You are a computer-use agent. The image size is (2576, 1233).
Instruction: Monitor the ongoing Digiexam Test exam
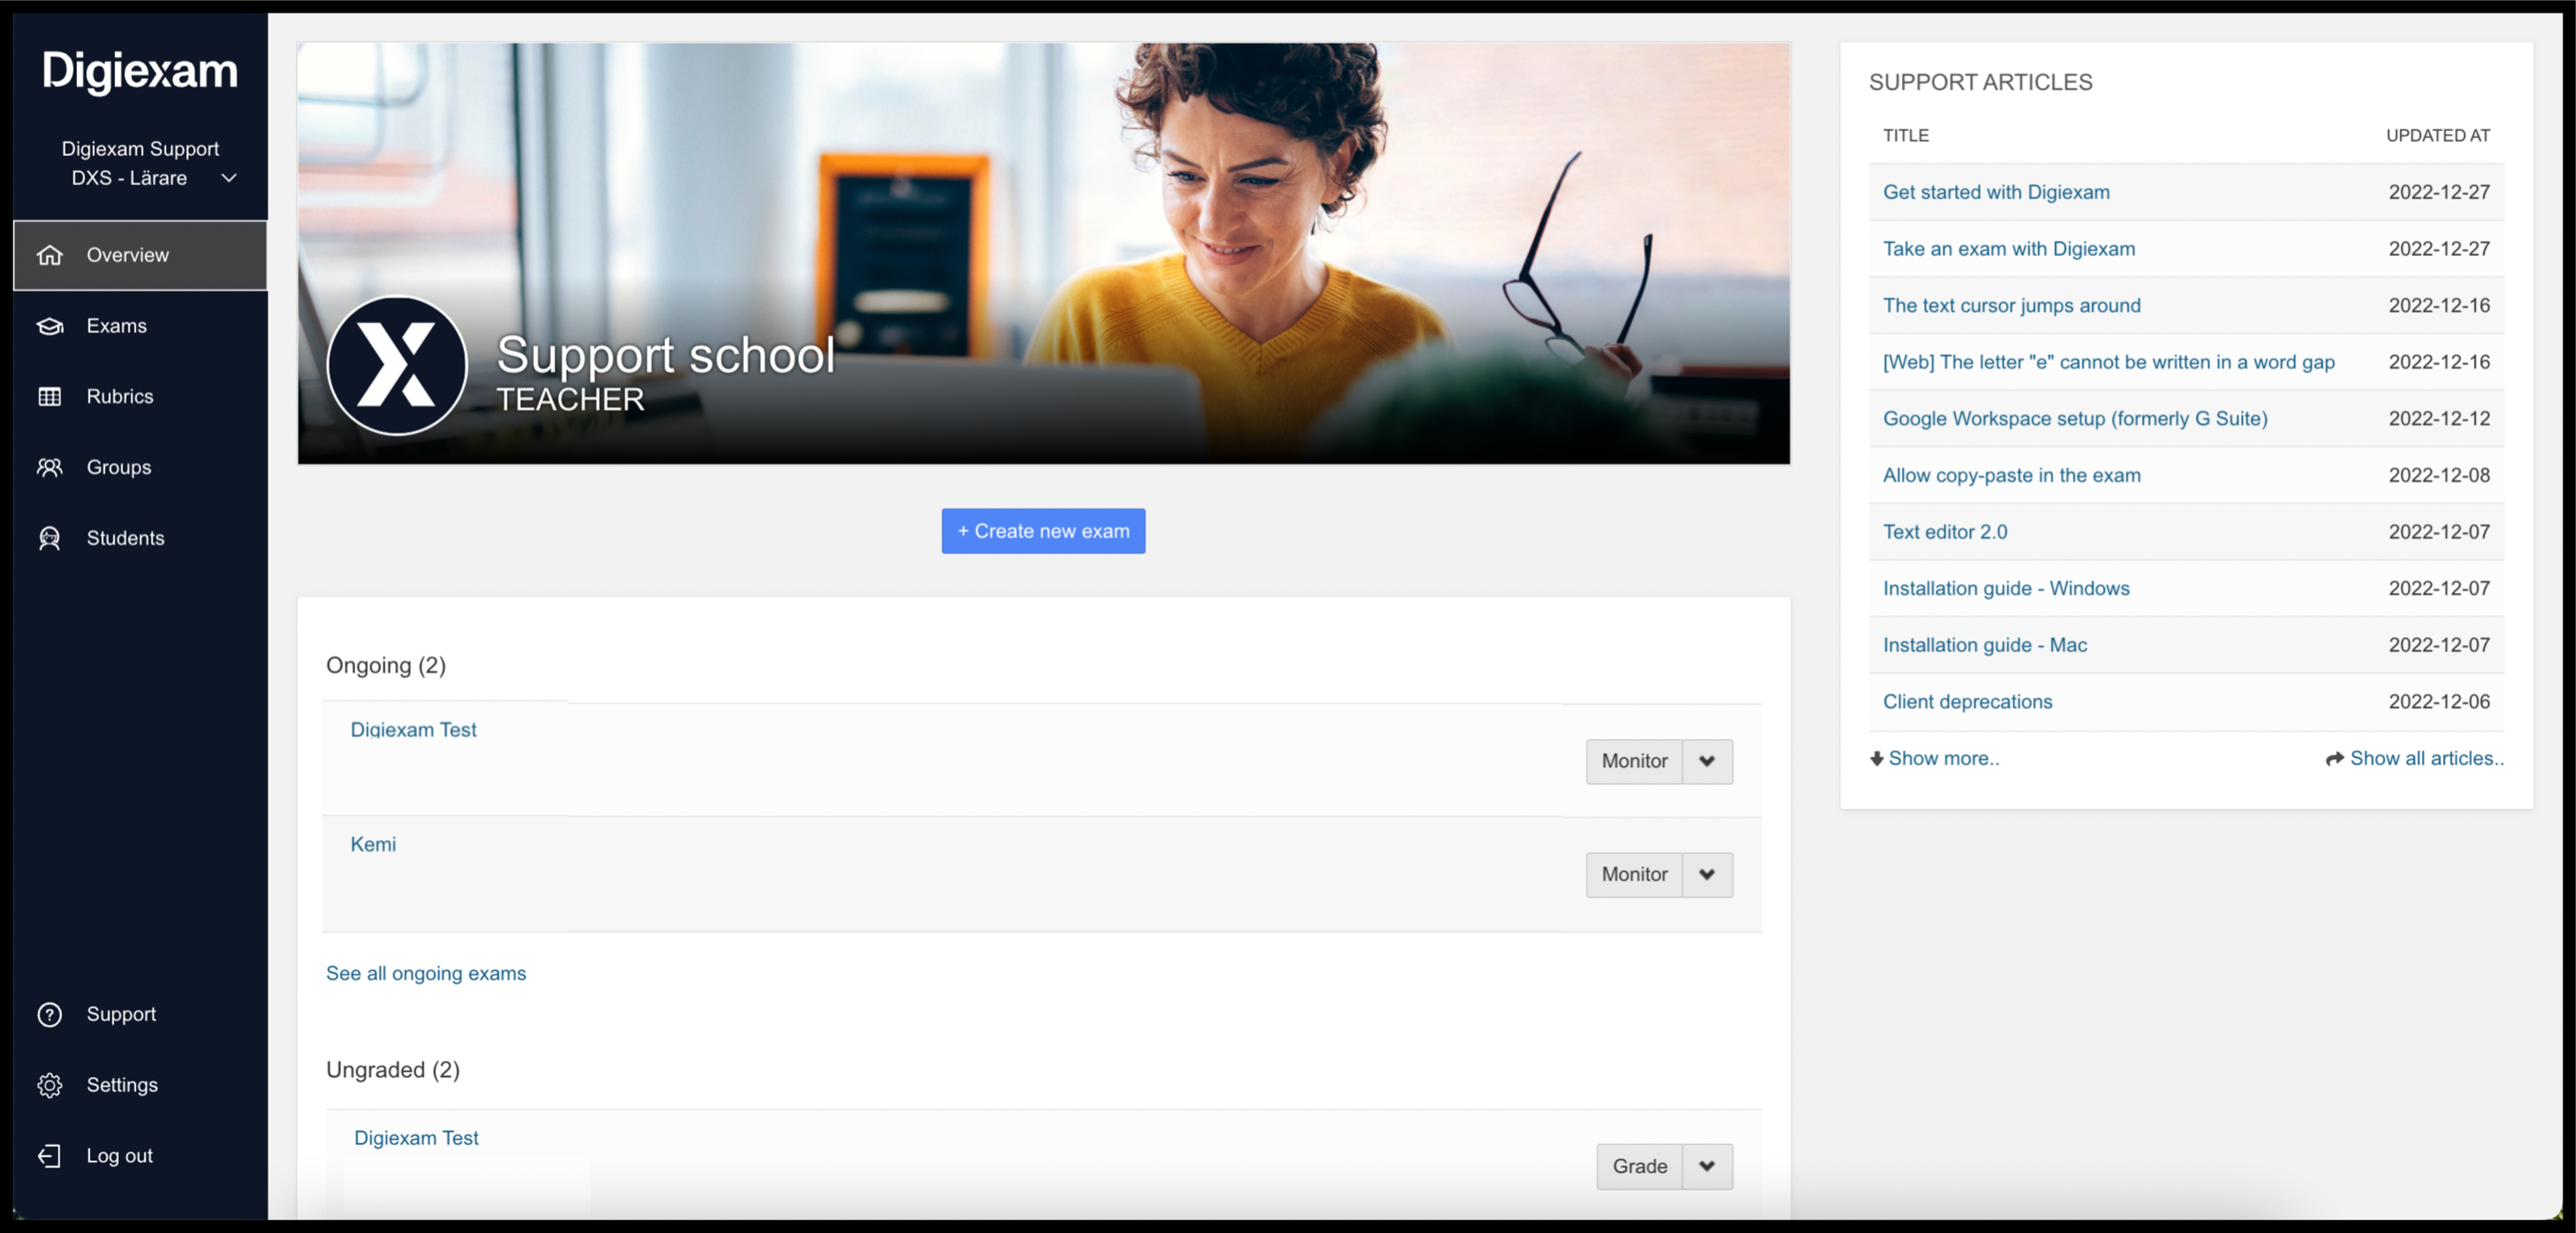pos(1634,761)
